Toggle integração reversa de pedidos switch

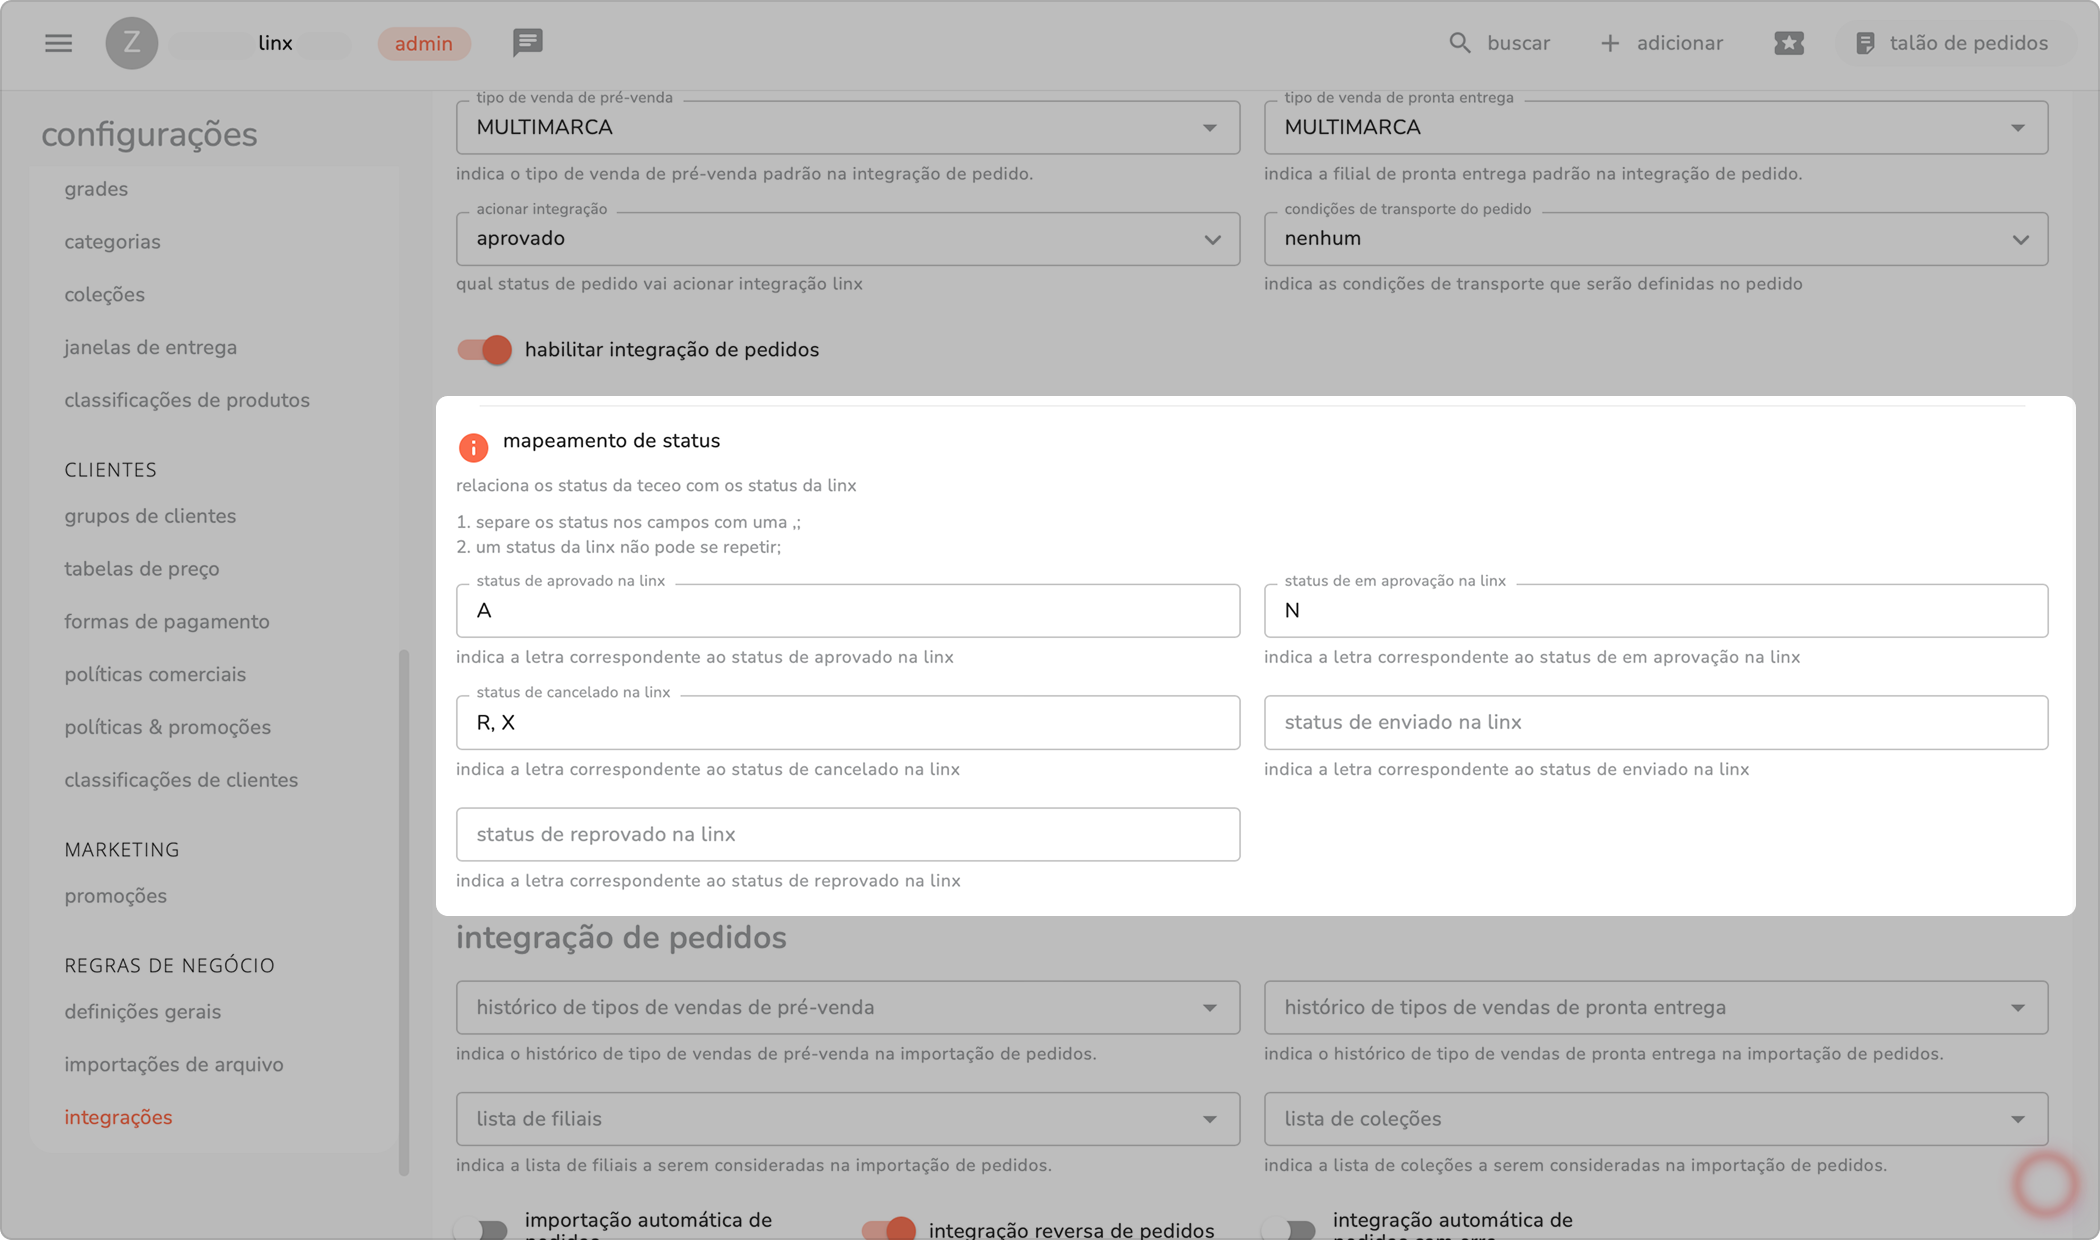click(889, 1228)
